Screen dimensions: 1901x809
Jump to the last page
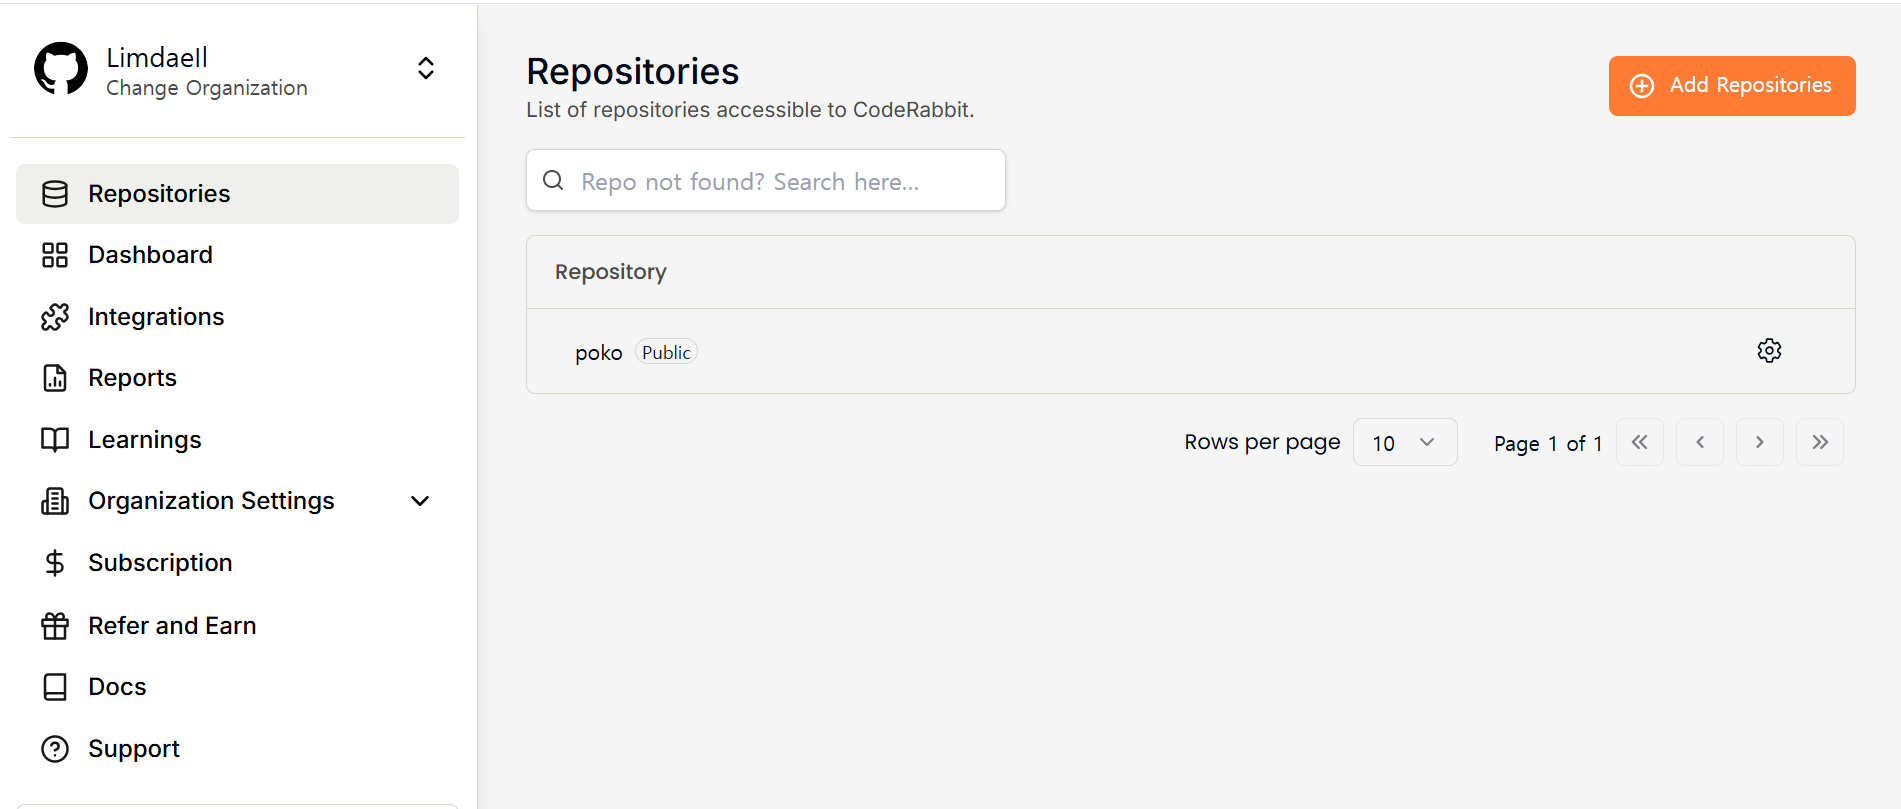pos(1819,442)
